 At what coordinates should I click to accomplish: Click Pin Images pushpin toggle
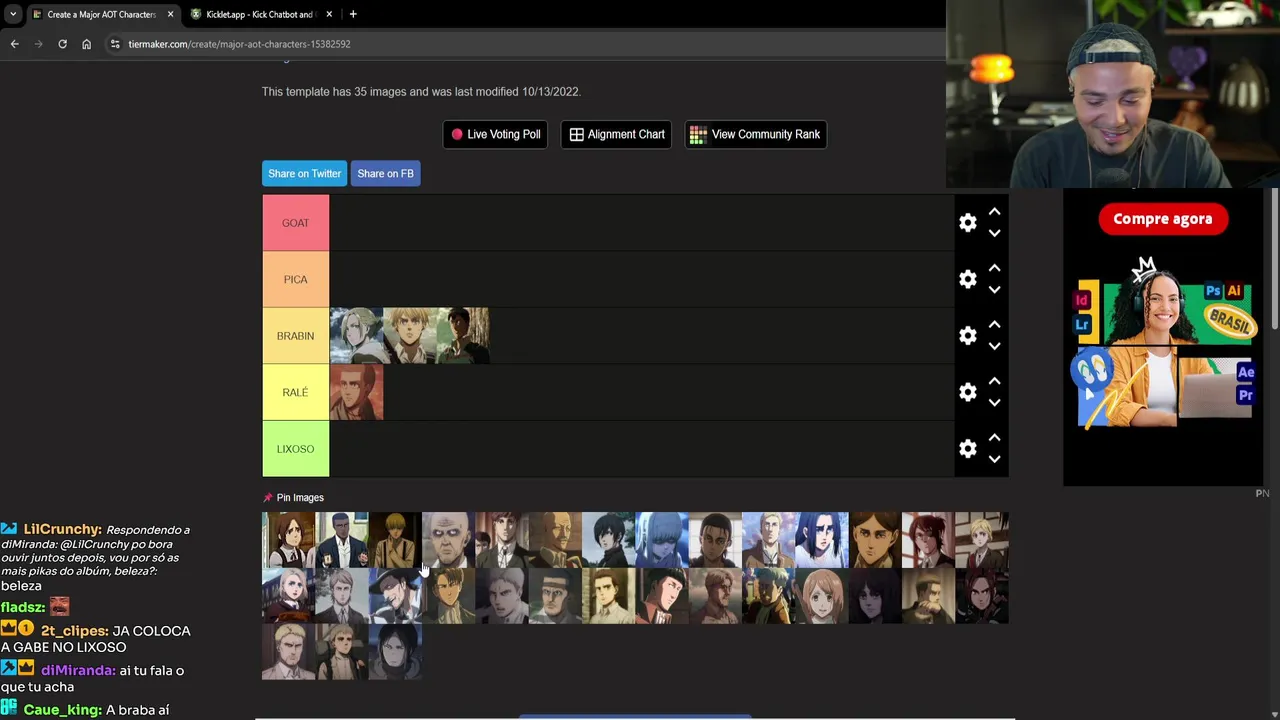268,497
